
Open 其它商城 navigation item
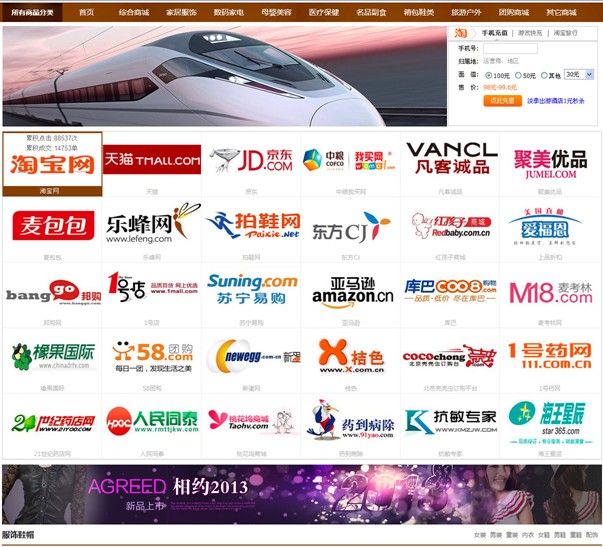pyautogui.click(x=561, y=12)
